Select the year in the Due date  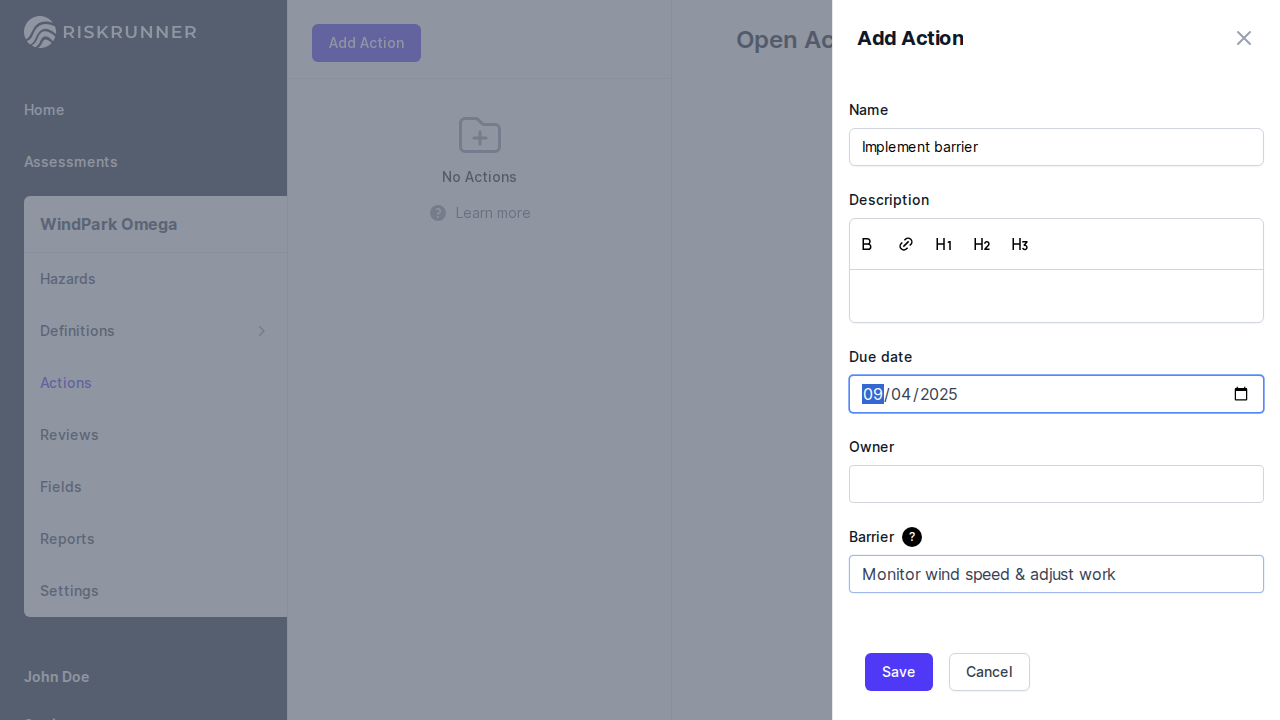[x=939, y=394]
